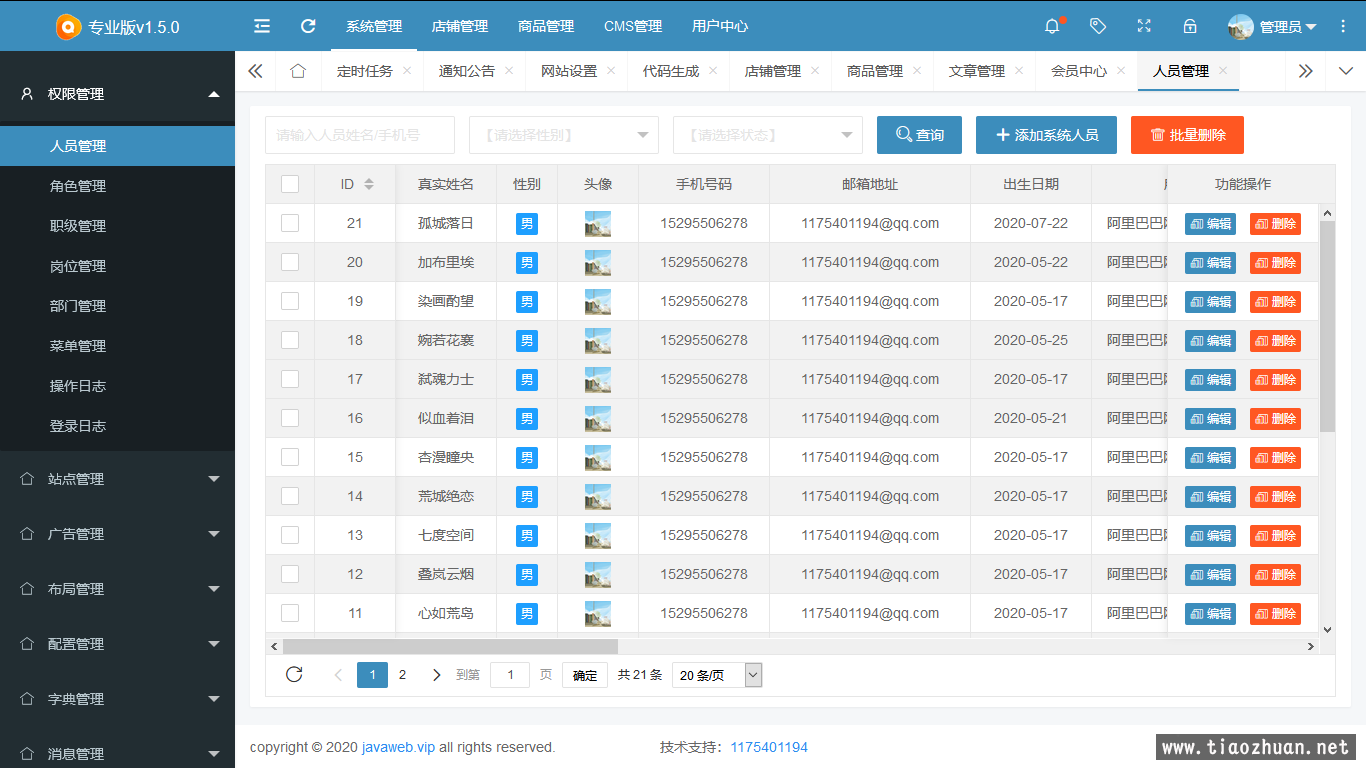Check the row with ID 15
1366x768 pixels.
tap(290, 457)
